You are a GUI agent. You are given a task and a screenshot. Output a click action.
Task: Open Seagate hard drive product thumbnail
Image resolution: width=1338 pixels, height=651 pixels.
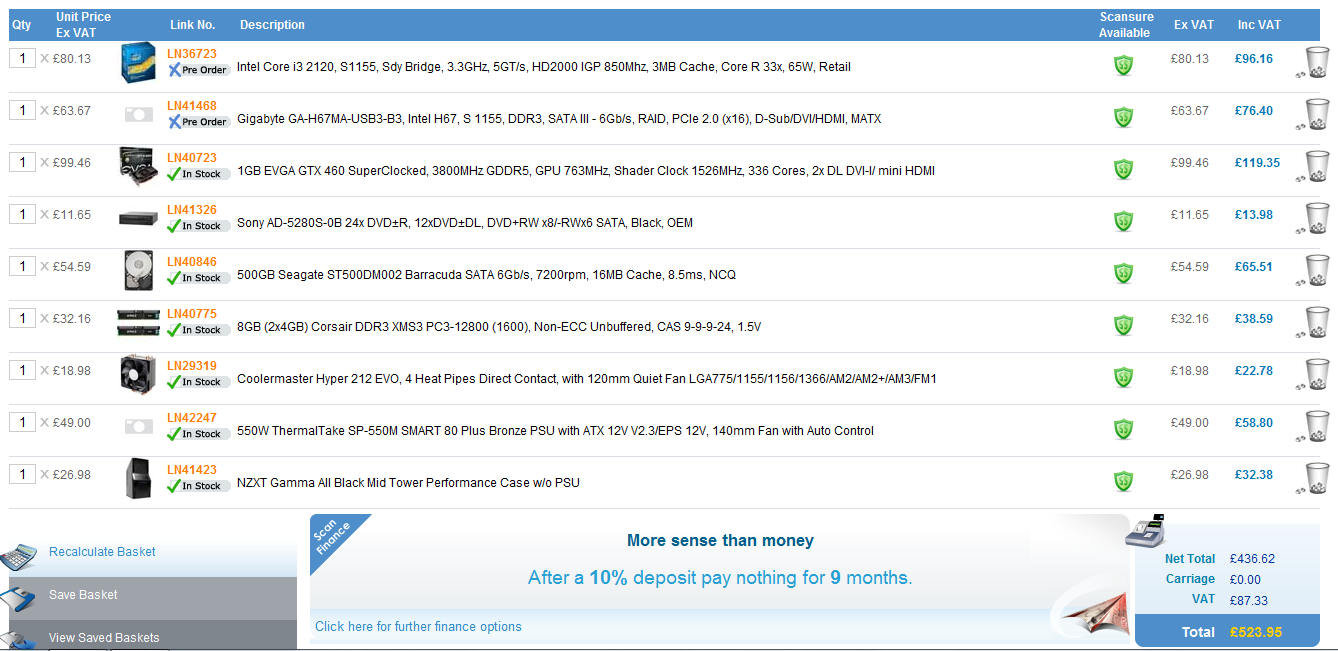tap(137, 270)
